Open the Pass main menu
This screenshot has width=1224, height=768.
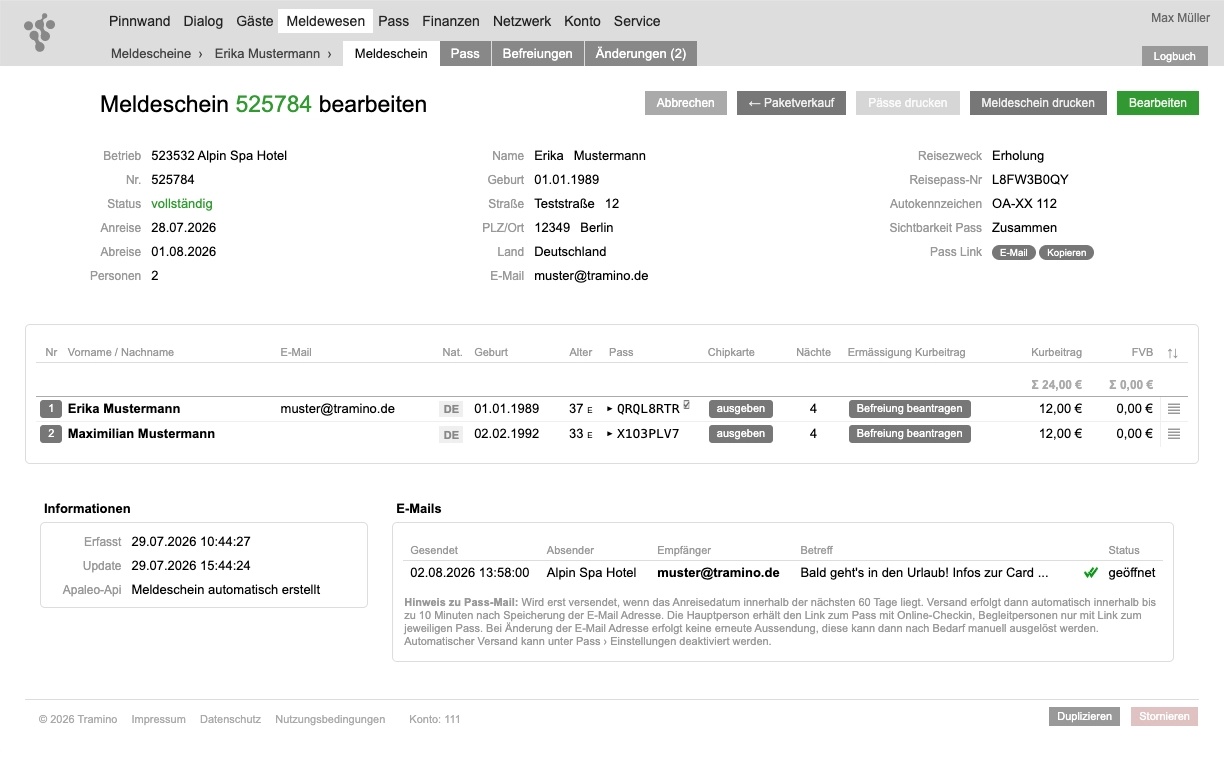click(x=394, y=21)
